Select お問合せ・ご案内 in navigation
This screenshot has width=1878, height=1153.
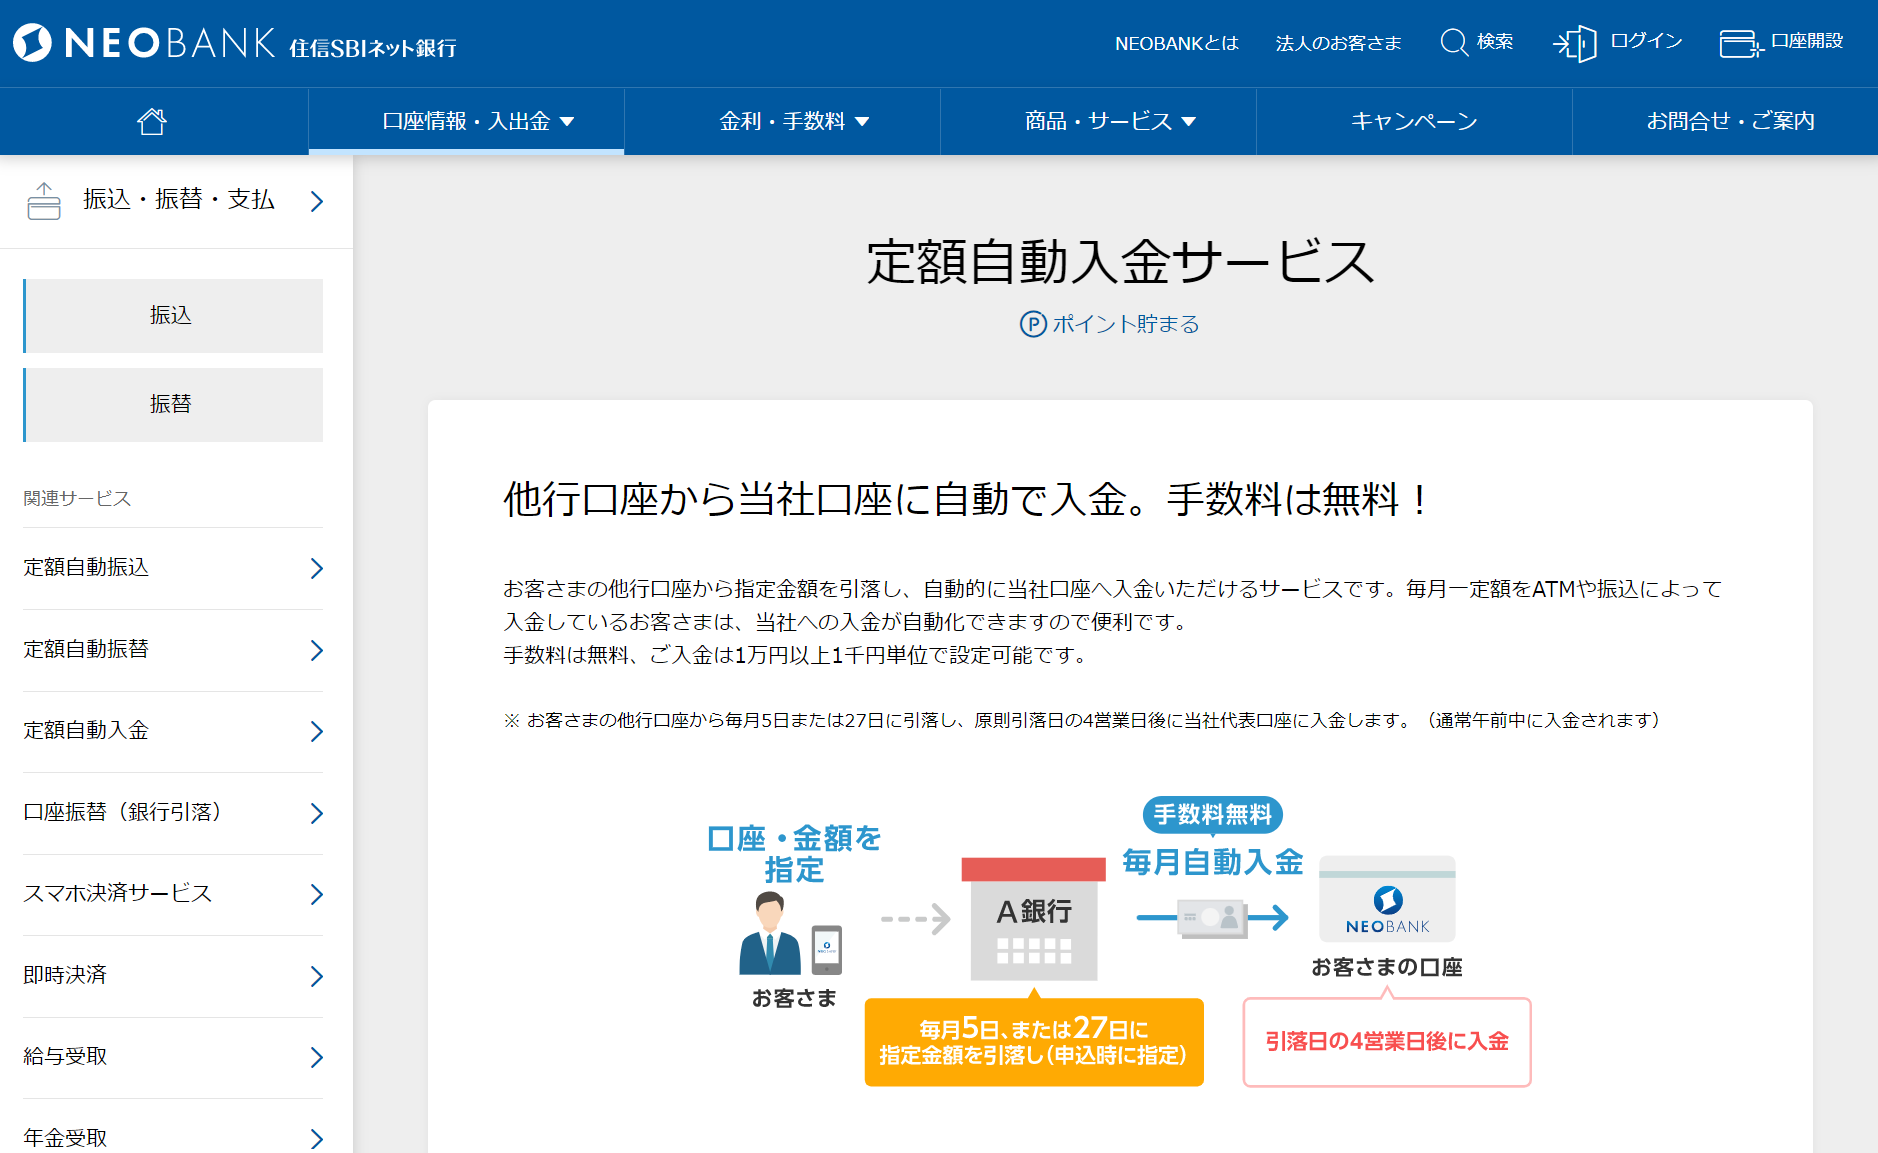[x=1729, y=121]
